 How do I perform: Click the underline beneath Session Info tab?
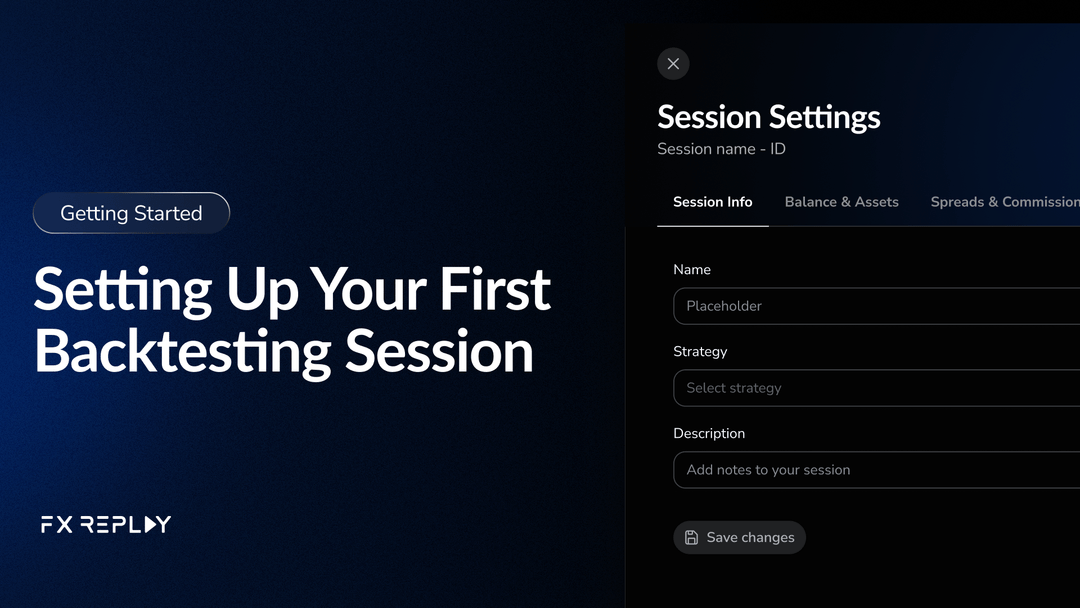[x=712, y=225]
